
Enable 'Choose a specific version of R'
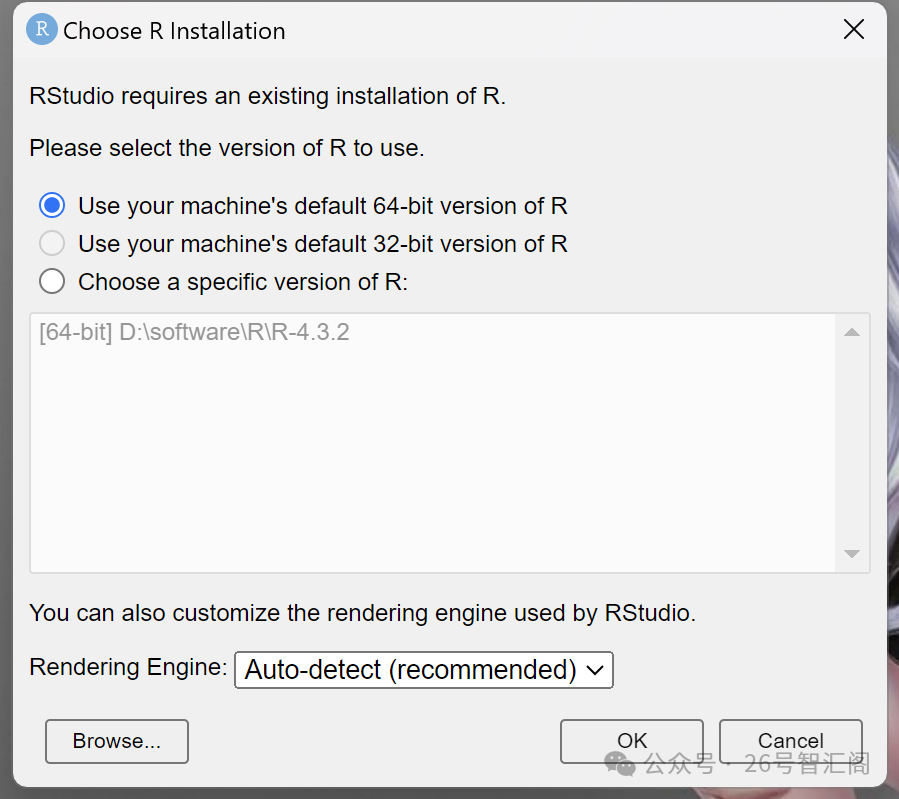52,282
